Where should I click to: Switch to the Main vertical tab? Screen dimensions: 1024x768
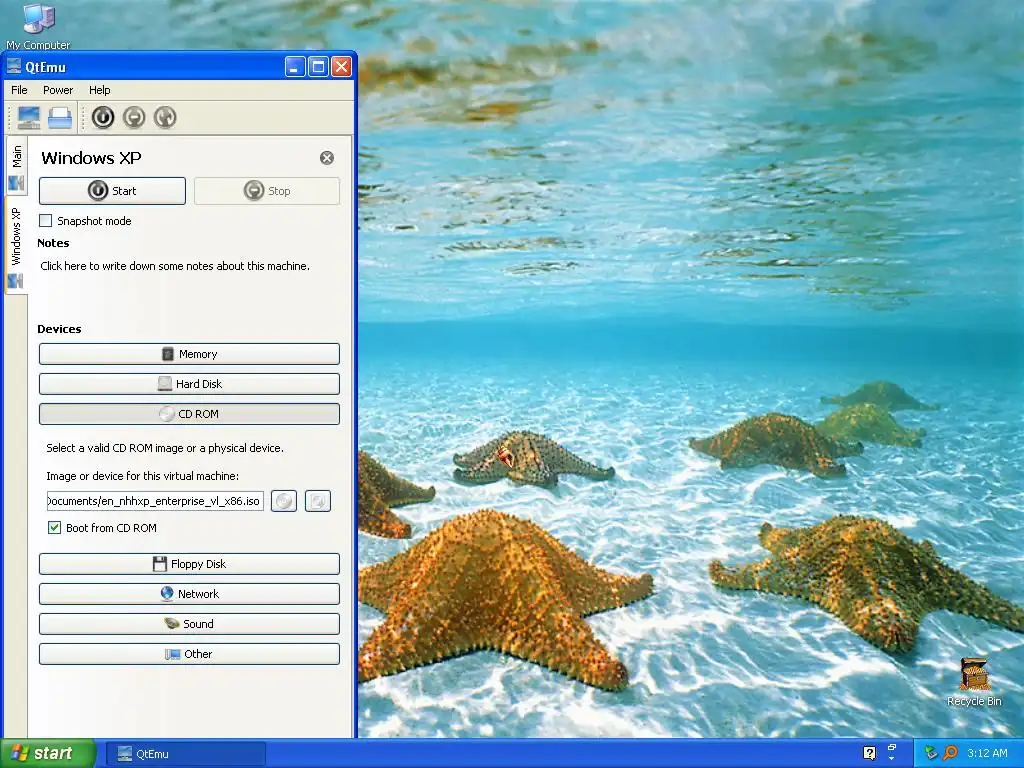coord(16,167)
